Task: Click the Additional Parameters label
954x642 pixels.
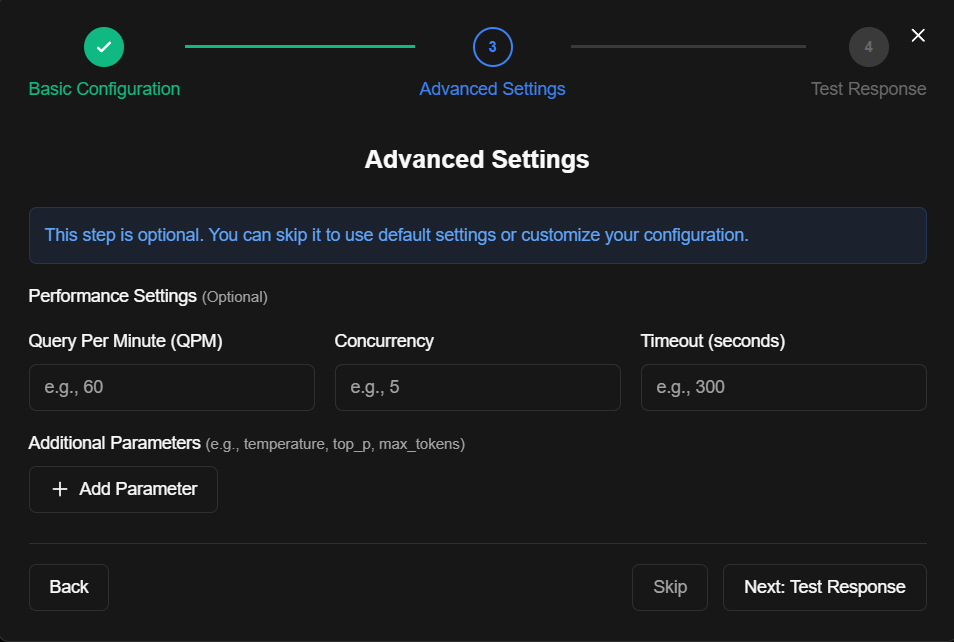Action: click(114, 443)
